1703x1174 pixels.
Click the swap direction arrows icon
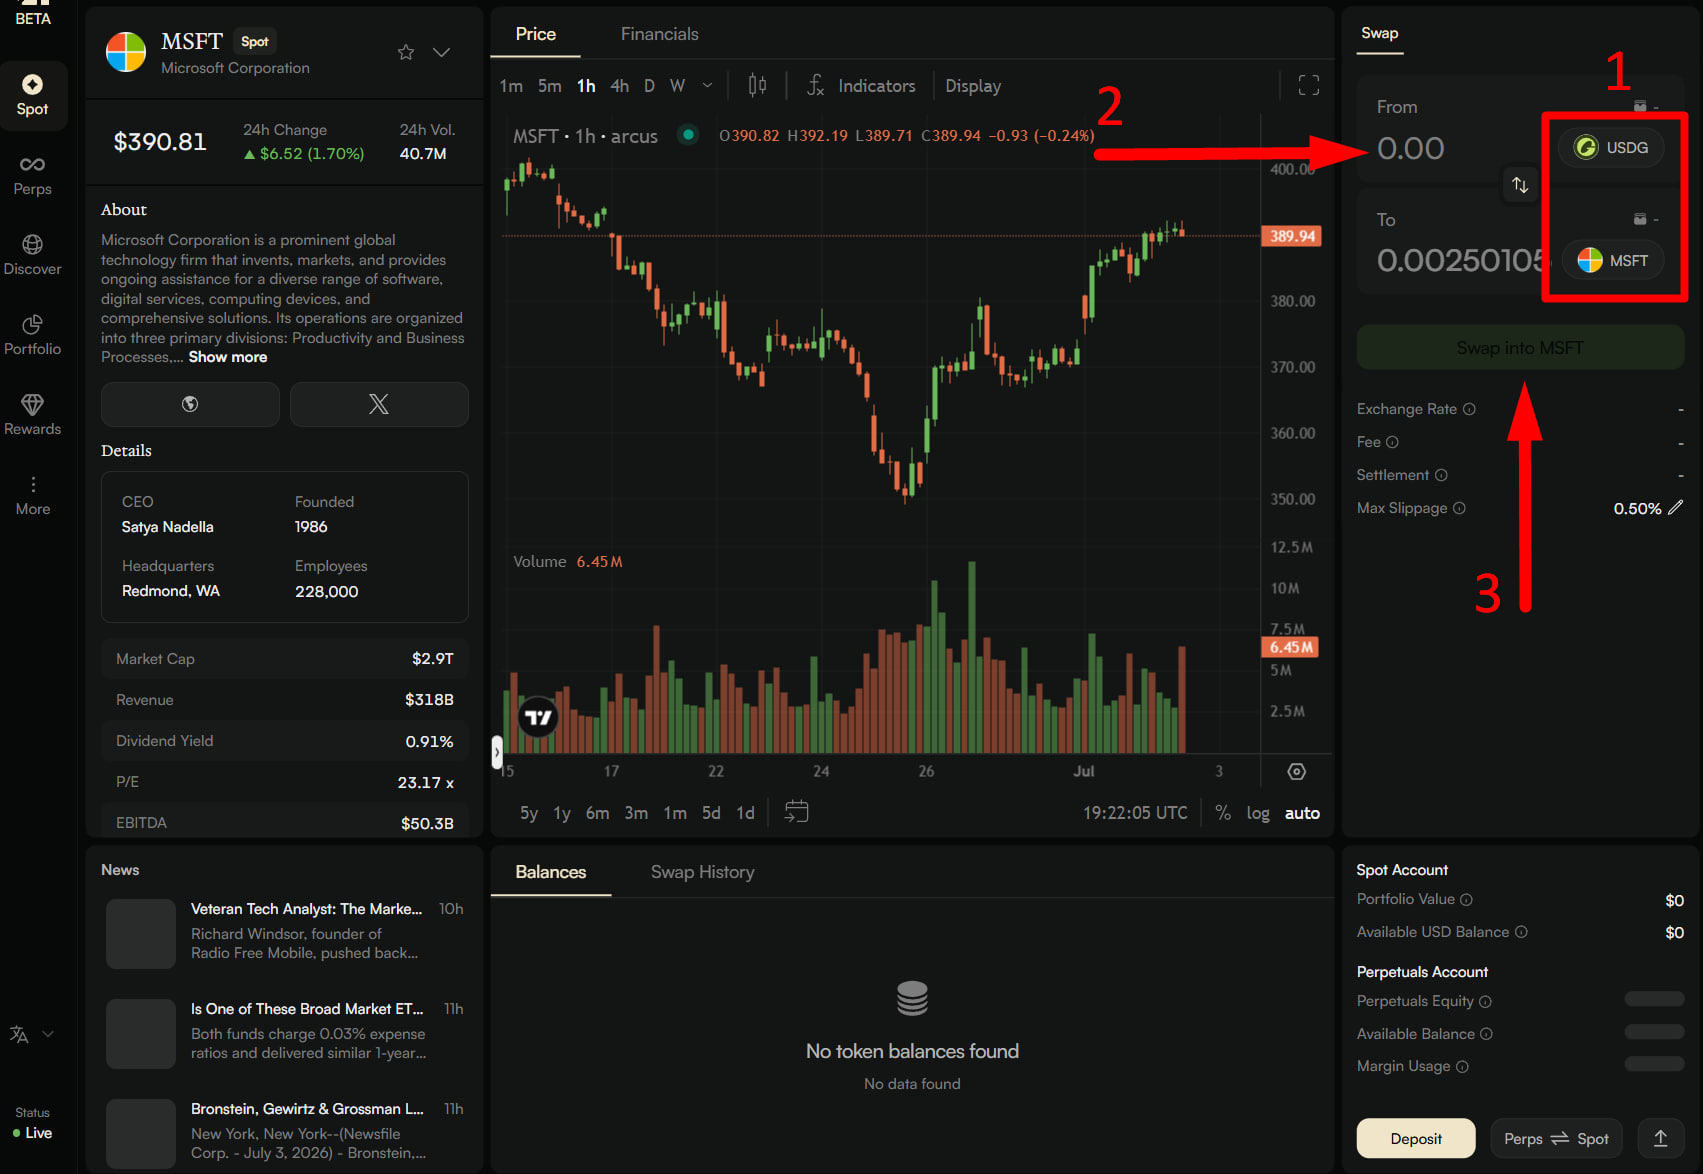tap(1520, 184)
